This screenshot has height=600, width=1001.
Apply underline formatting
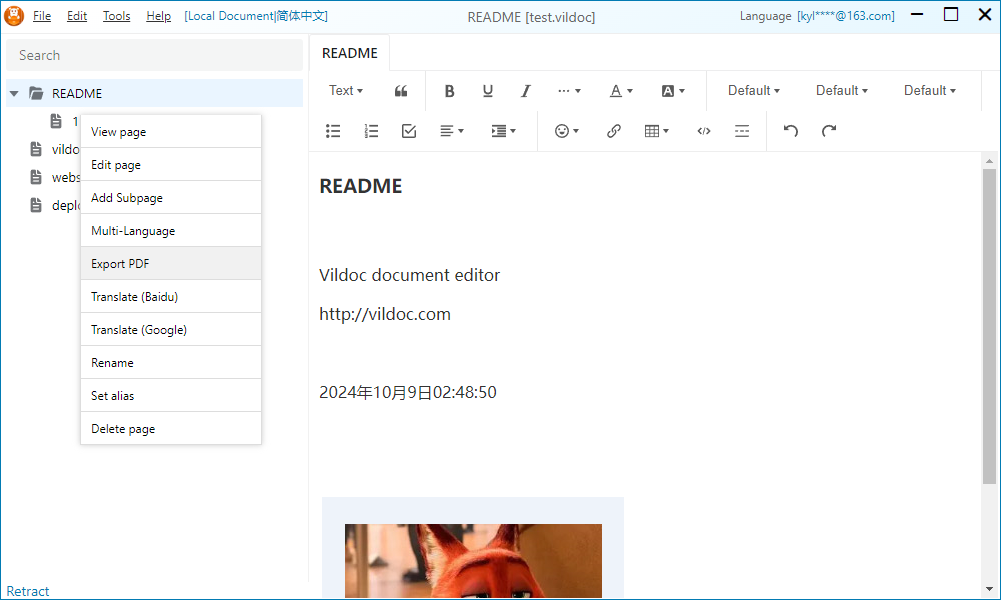point(488,91)
